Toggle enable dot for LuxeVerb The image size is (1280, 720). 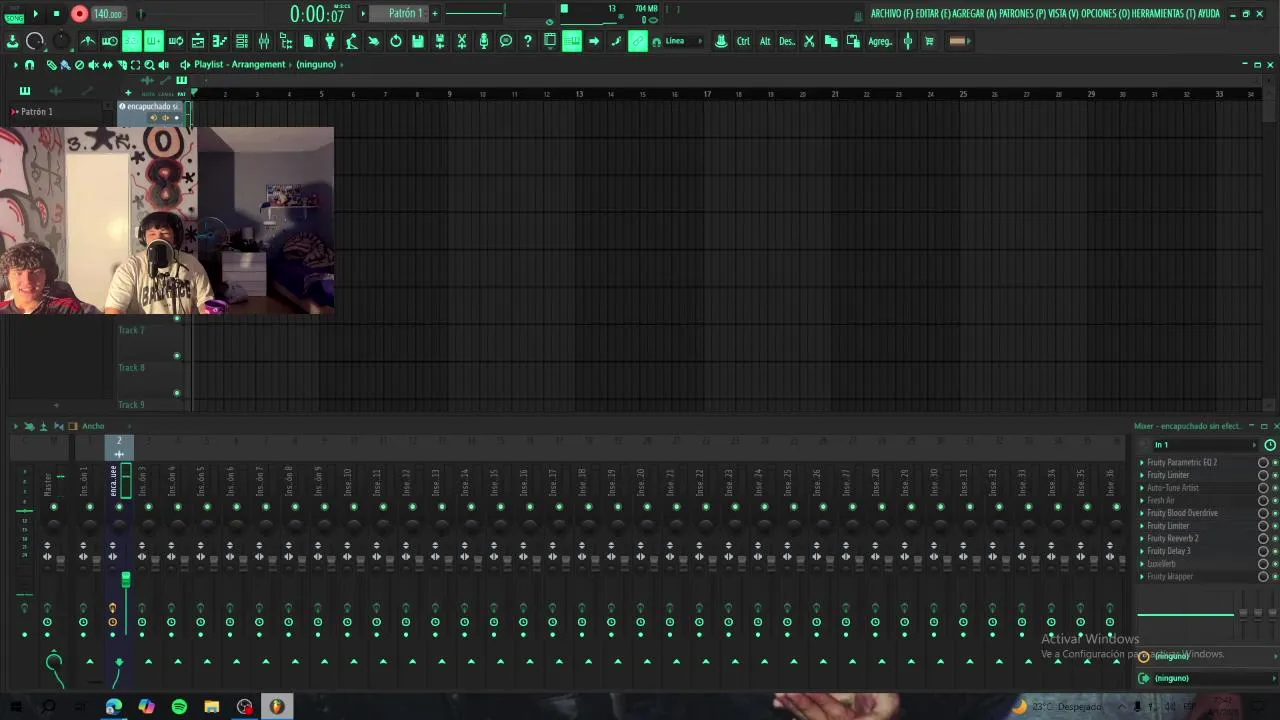click(1275, 564)
